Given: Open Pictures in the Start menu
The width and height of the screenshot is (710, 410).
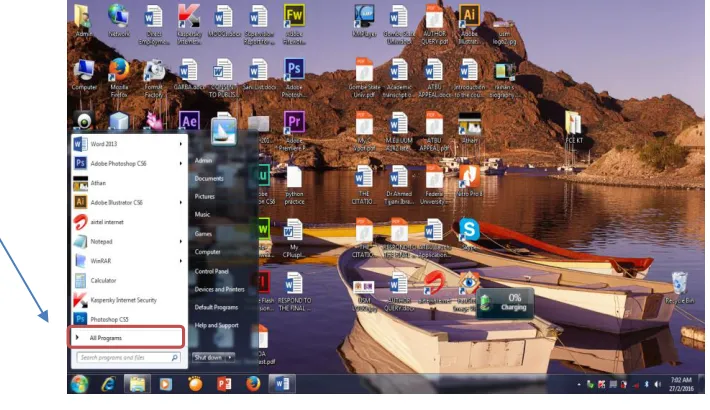Looking at the screenshot, I should [205, 197].
